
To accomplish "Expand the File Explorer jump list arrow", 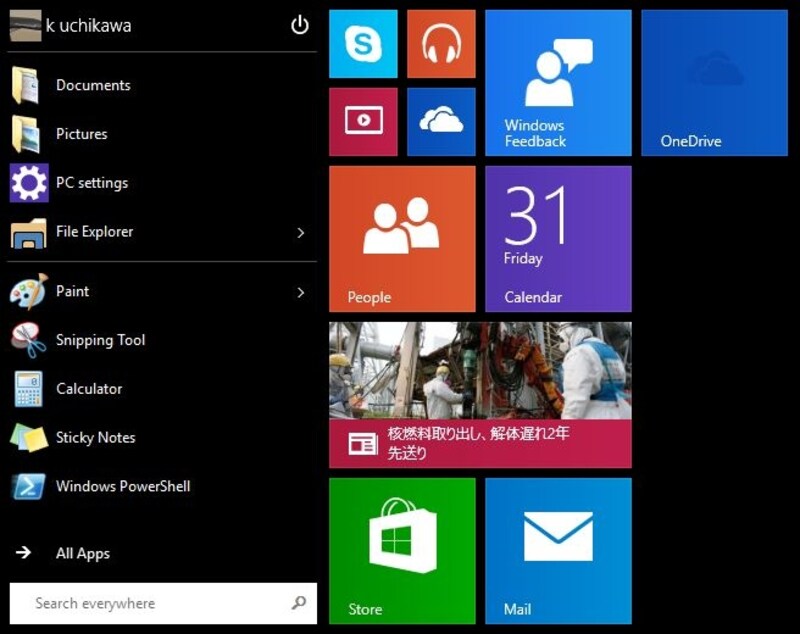I will (300, 233).
